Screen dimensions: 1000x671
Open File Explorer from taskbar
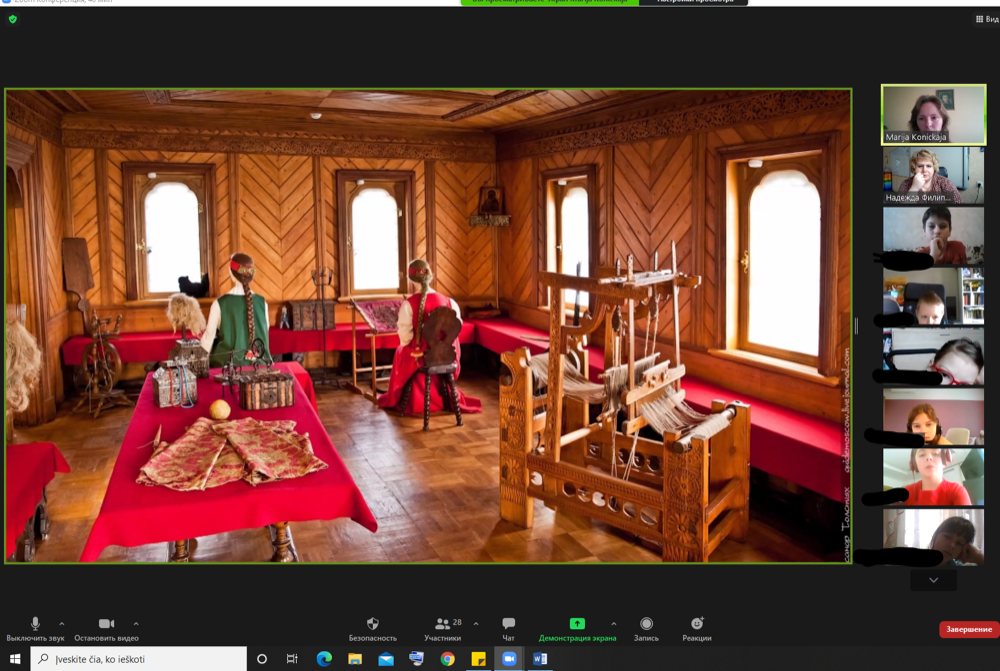[x=355, y=659]
